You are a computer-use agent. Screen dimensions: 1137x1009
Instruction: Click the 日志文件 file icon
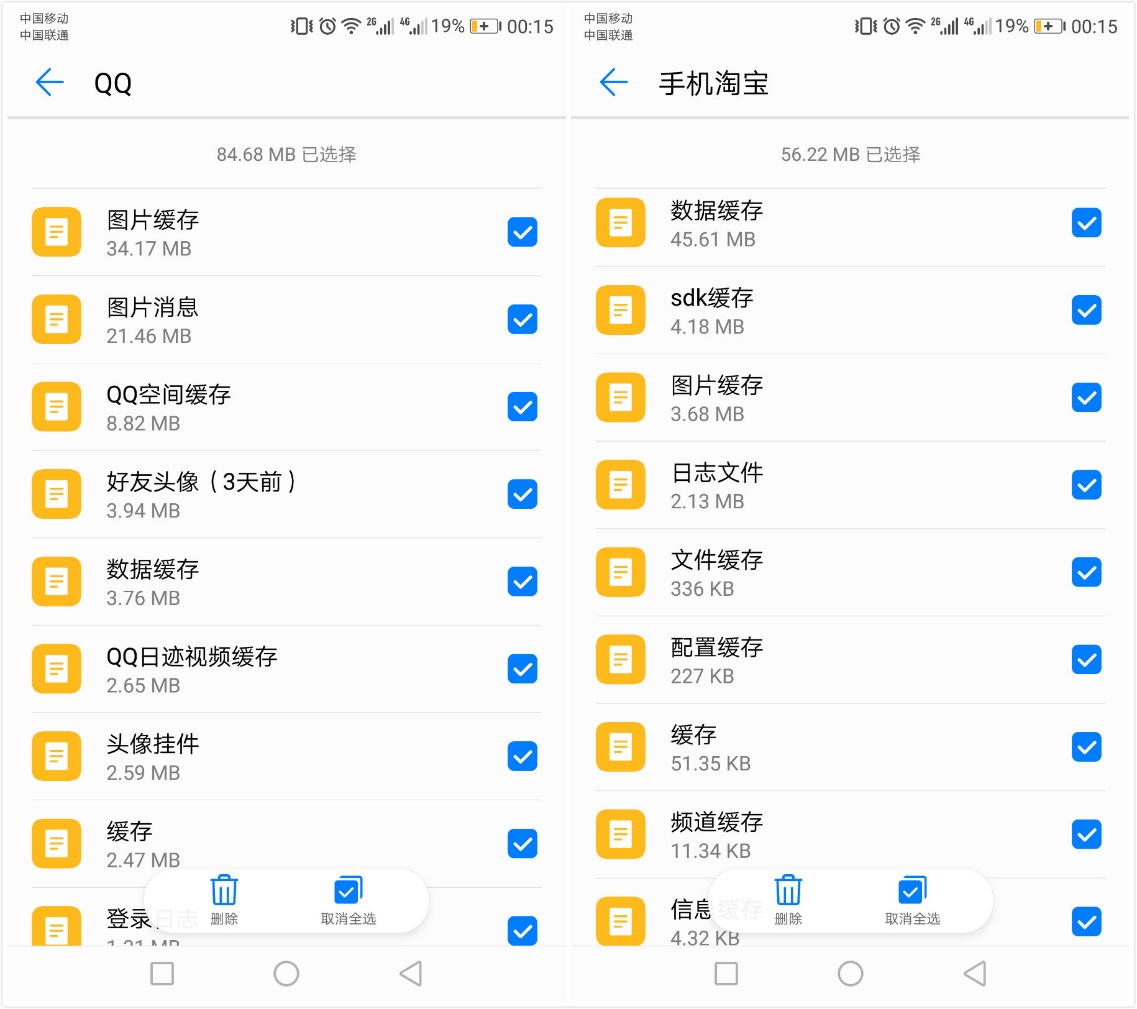coord(620,485)
